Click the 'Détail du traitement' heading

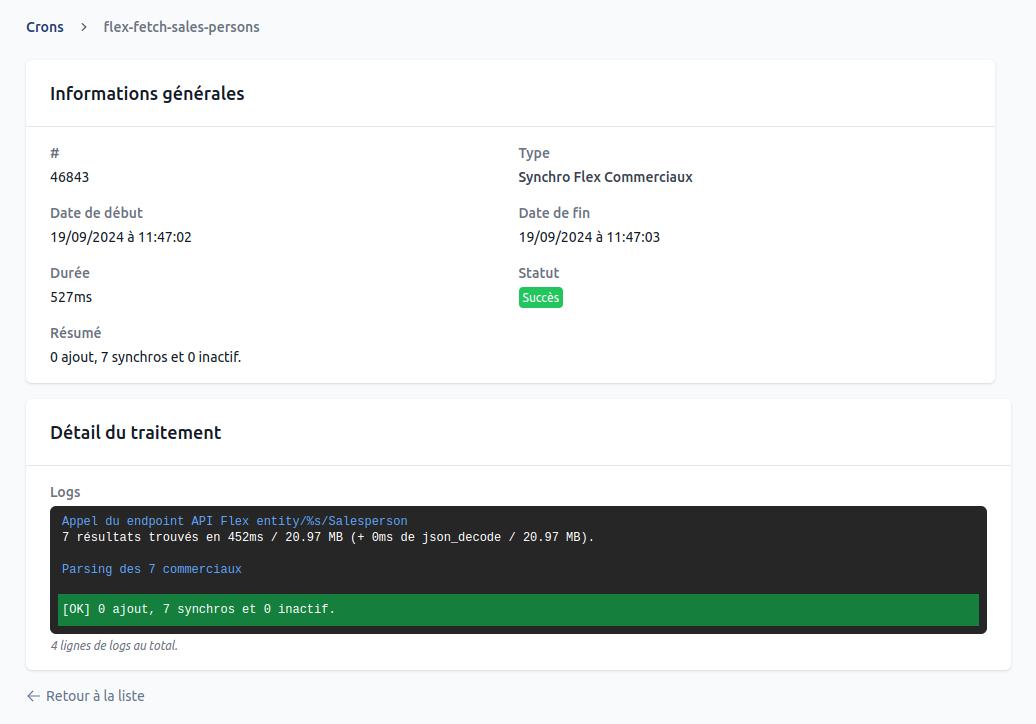coord(135,433)
